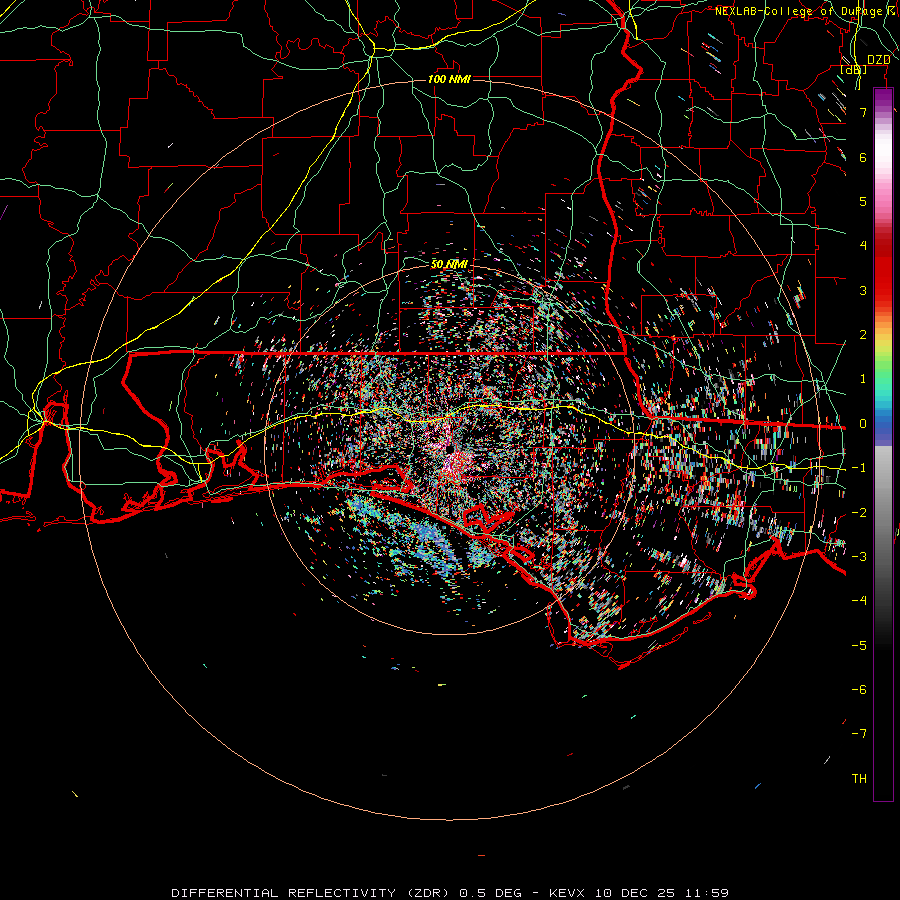900x900 pixels.
Task: Click the ZDR color scale bar
Action: tap(883, 444)
